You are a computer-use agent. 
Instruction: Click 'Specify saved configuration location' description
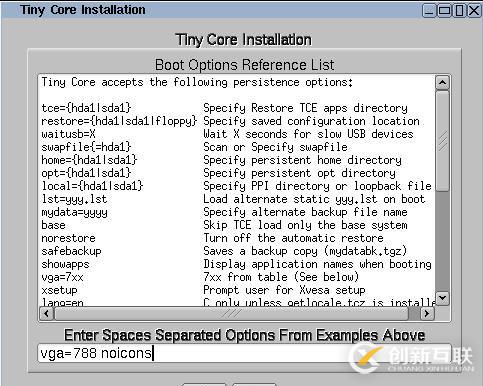coord(311,121)
